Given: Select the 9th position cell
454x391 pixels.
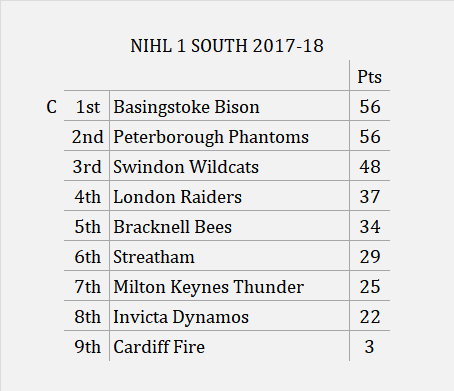Looking at the screenshot, I should pos(87,347).
